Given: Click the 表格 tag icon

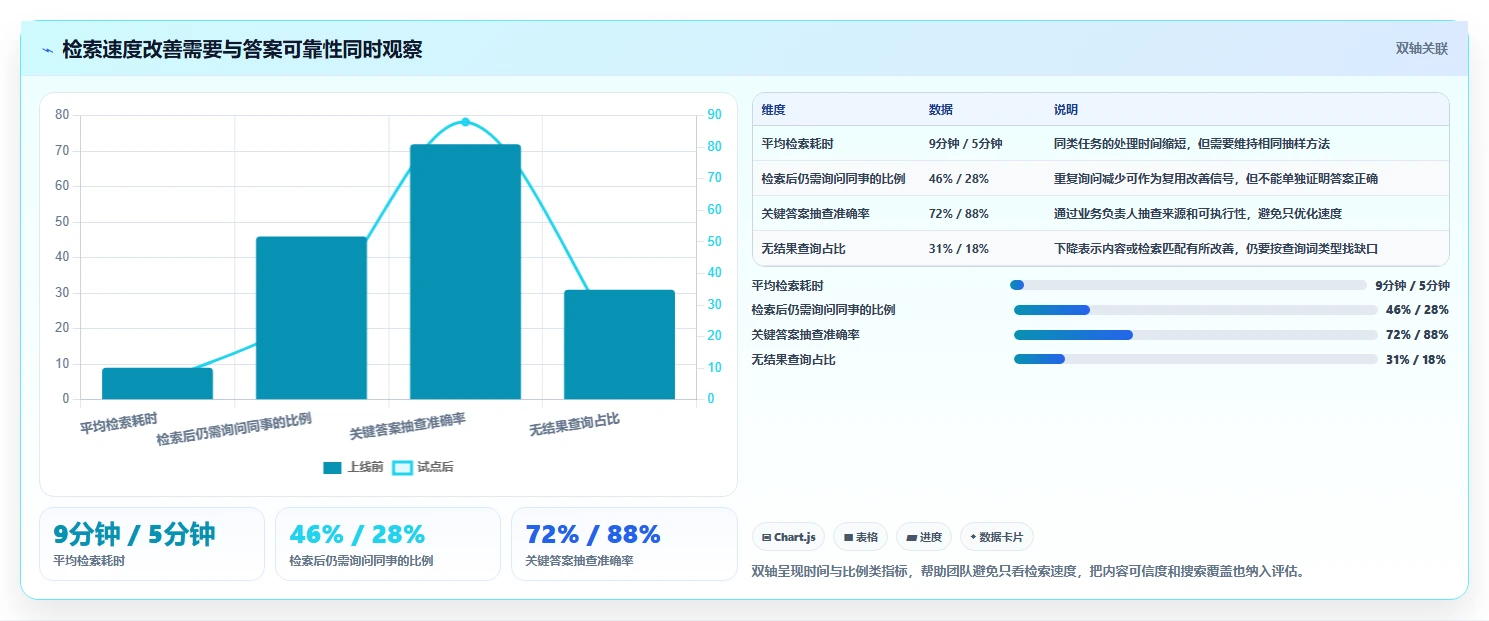Looking at the screenshot, I should click(848, 538).
